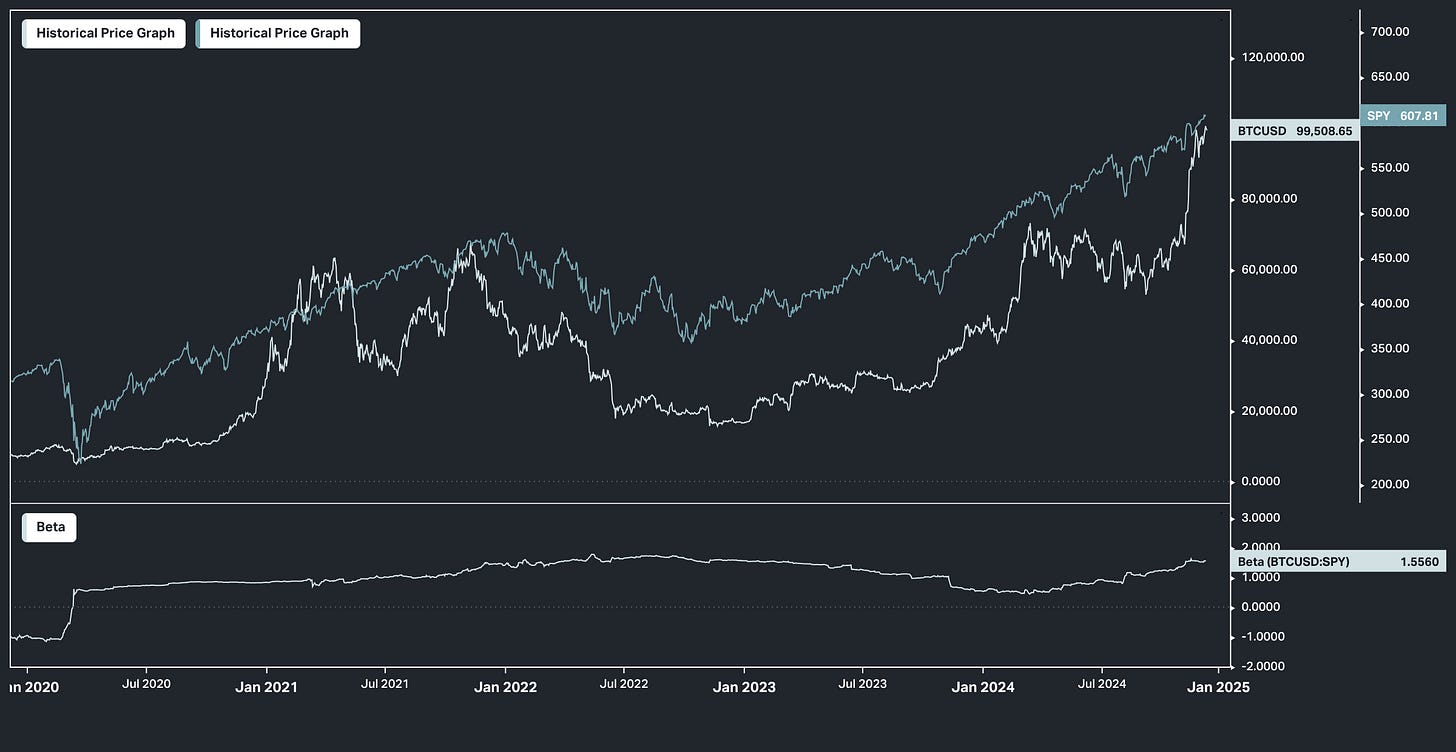This screenshot has height=752, width=1456.
Task: Click the 80,000.00 axis label
Action: pos(1269,198)
